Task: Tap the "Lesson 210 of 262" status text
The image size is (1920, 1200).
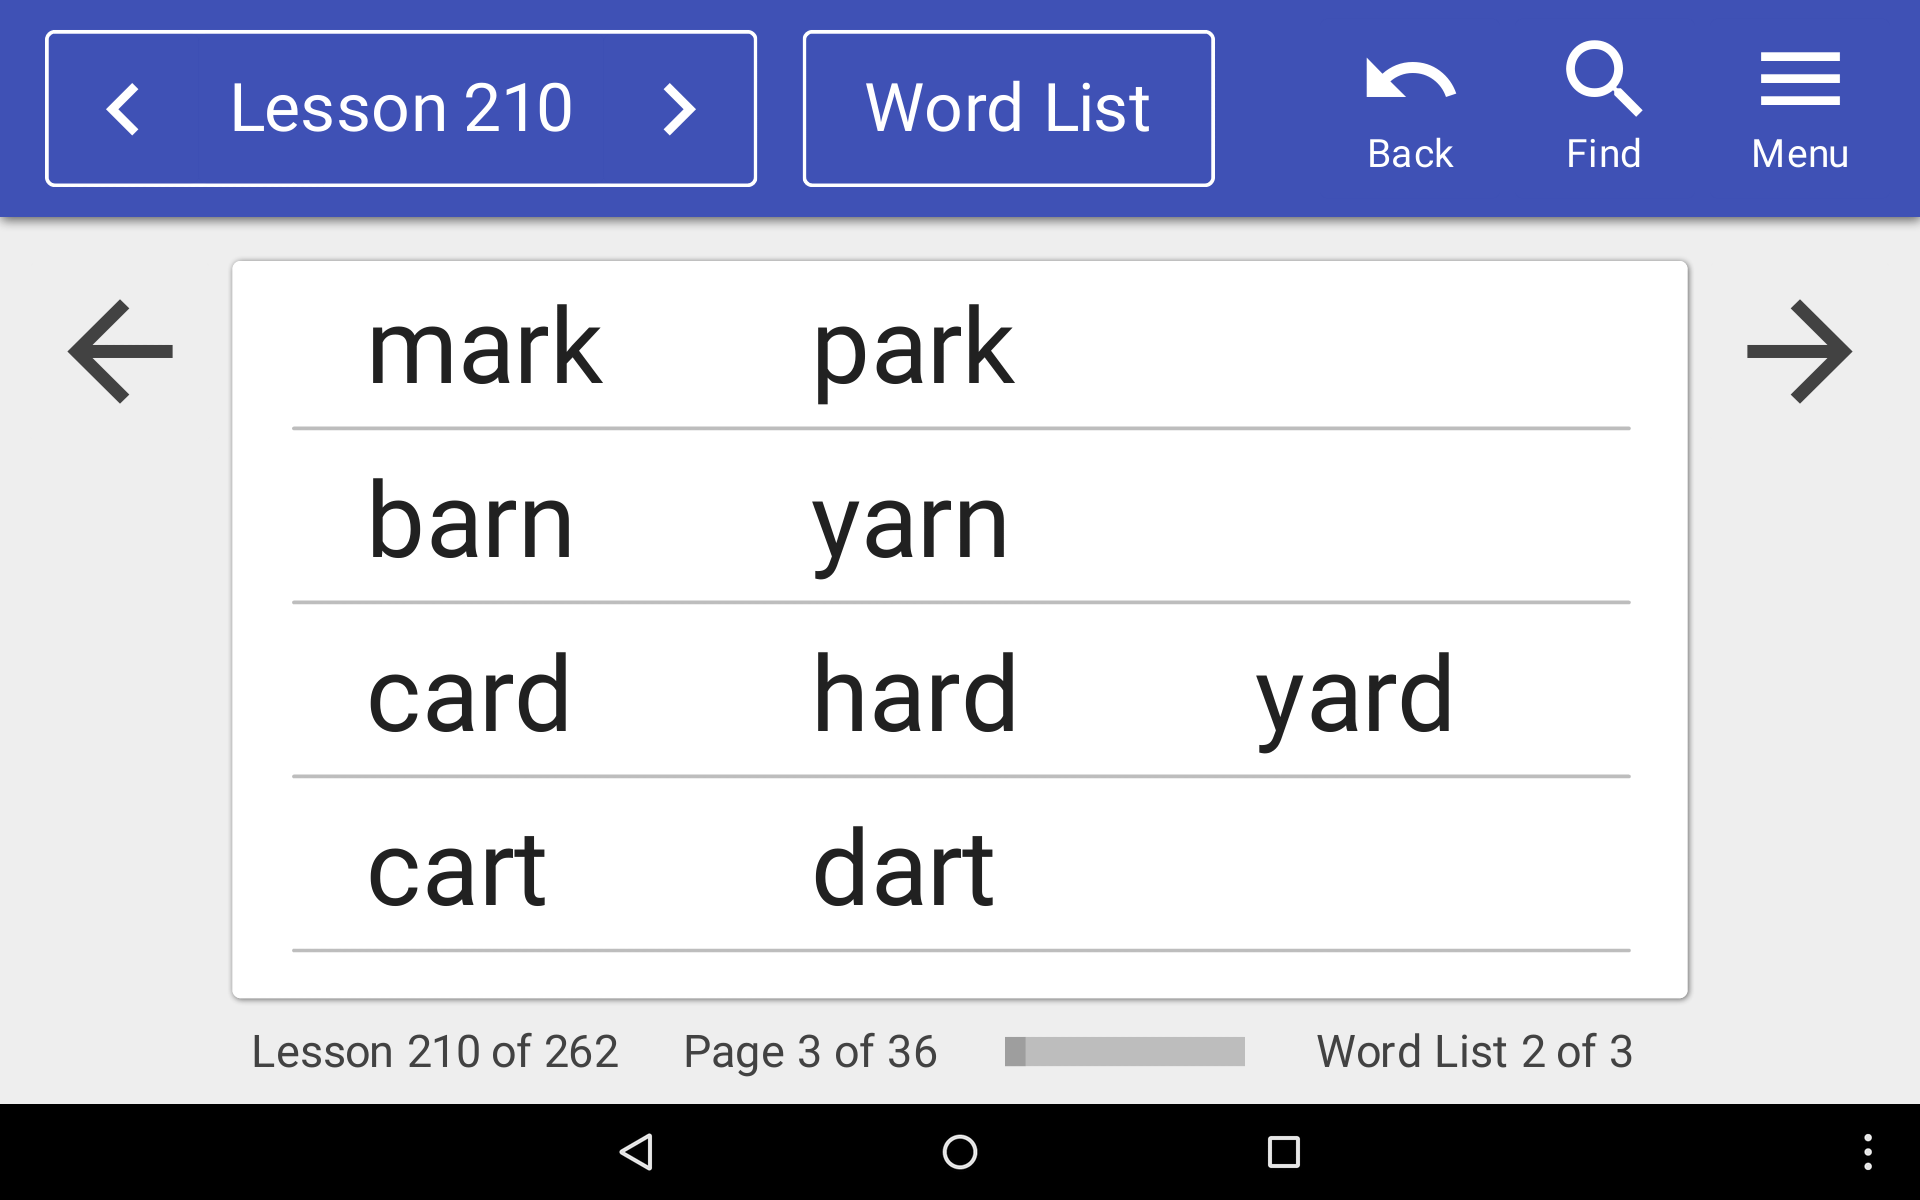Action: click(x=435, y=1052)
